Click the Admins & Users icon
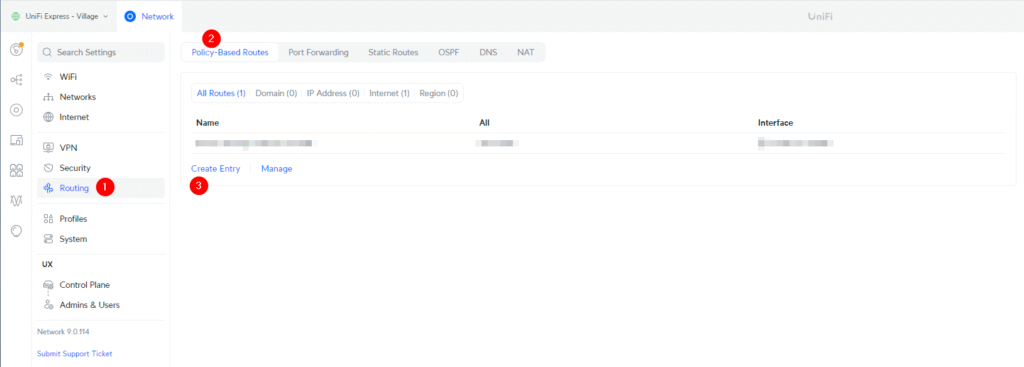 pos(48,305)
